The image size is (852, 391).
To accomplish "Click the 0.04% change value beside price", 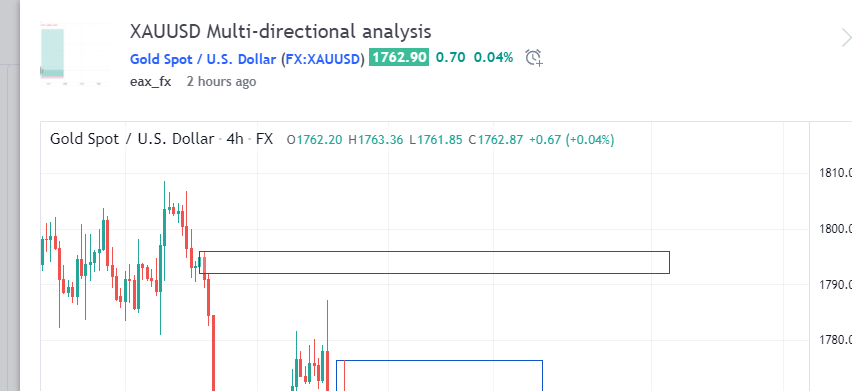I will [493, 57].
